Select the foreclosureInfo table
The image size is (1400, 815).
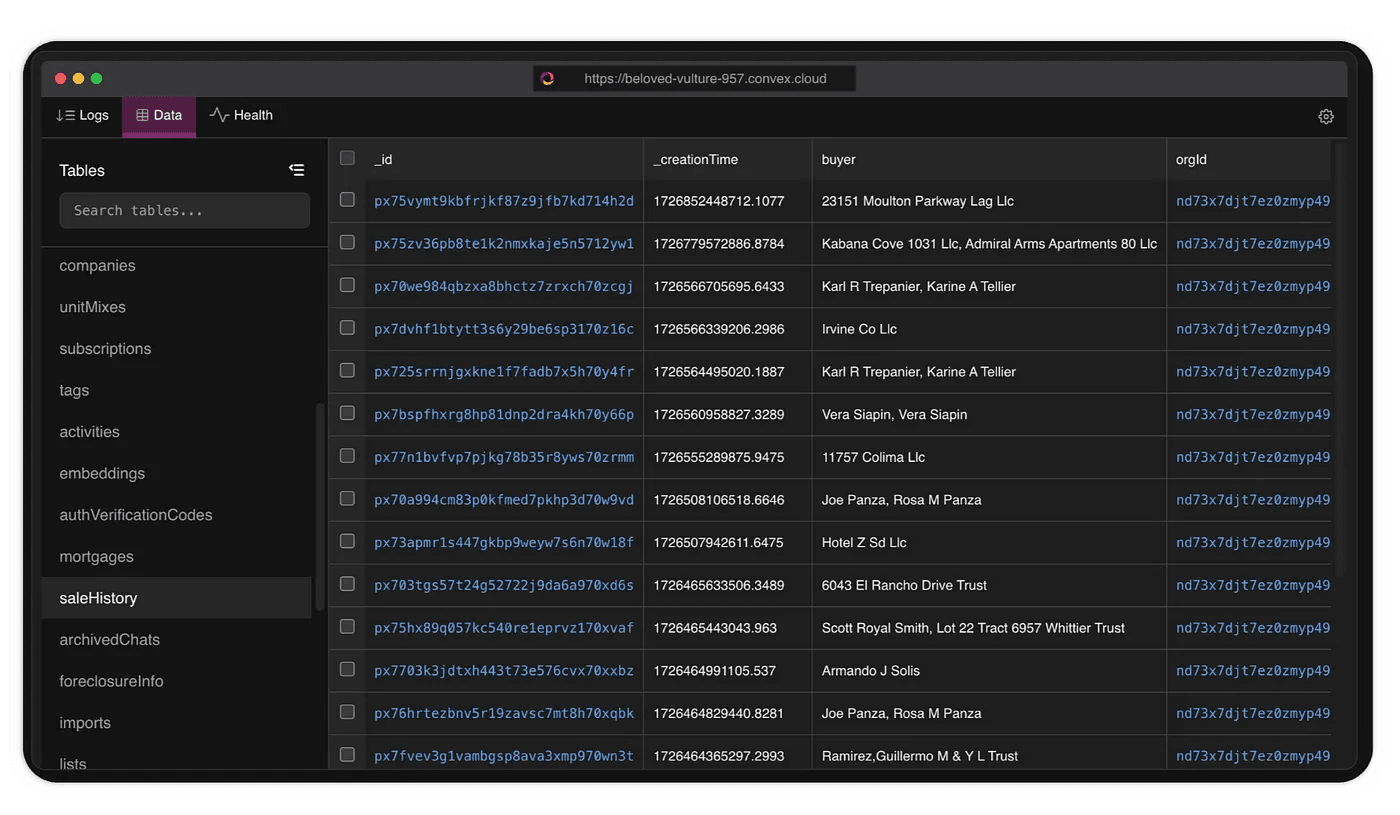click(x=111, y=682)
